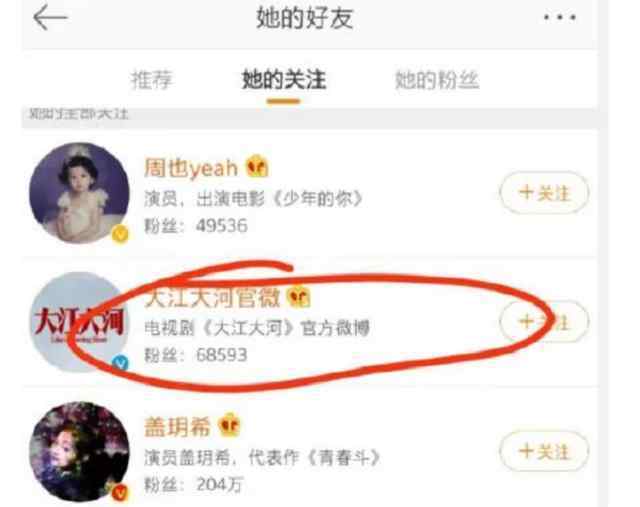
Task: Follow 周也yeah with the +关注 button
Action: click(544, 193)
